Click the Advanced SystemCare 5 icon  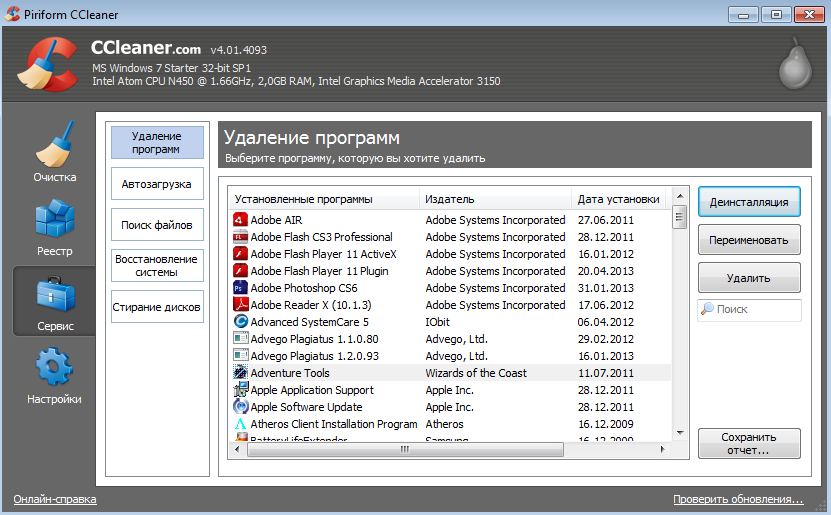pos(241,322)
